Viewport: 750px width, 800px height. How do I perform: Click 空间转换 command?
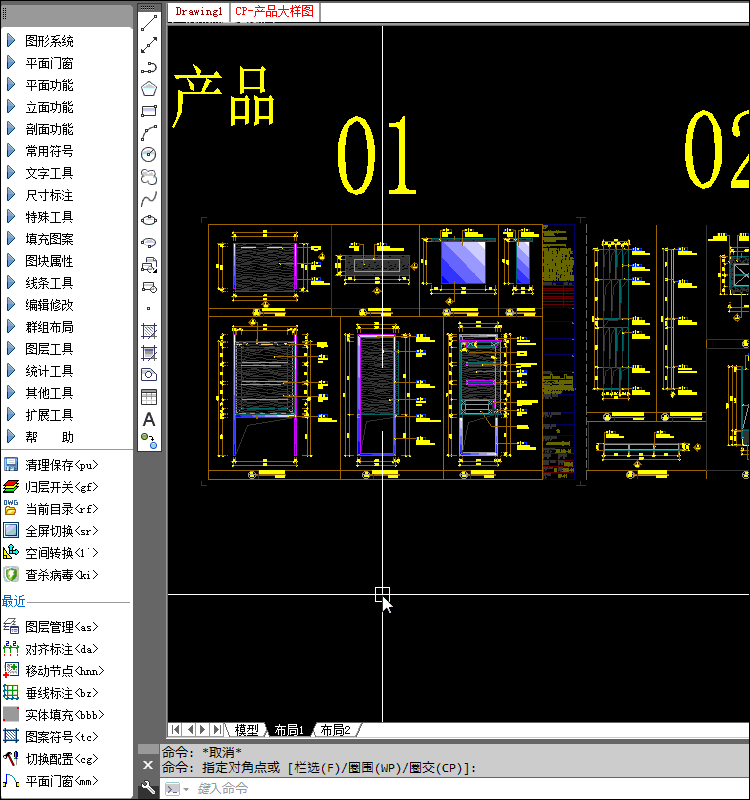pyautogui.click(x=51, y=553)
